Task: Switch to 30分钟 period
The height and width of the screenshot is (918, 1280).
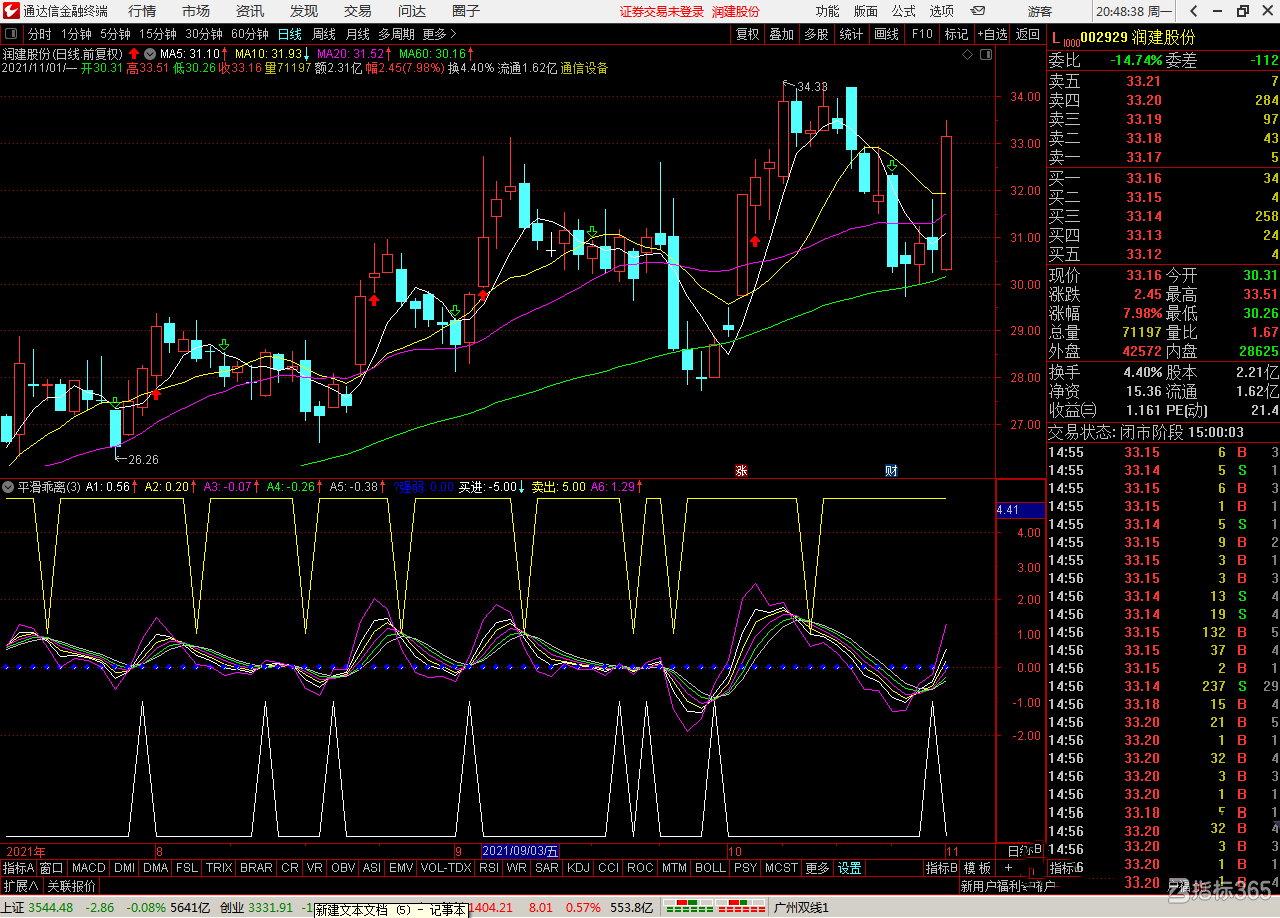Action: click(x=204, y=34)
